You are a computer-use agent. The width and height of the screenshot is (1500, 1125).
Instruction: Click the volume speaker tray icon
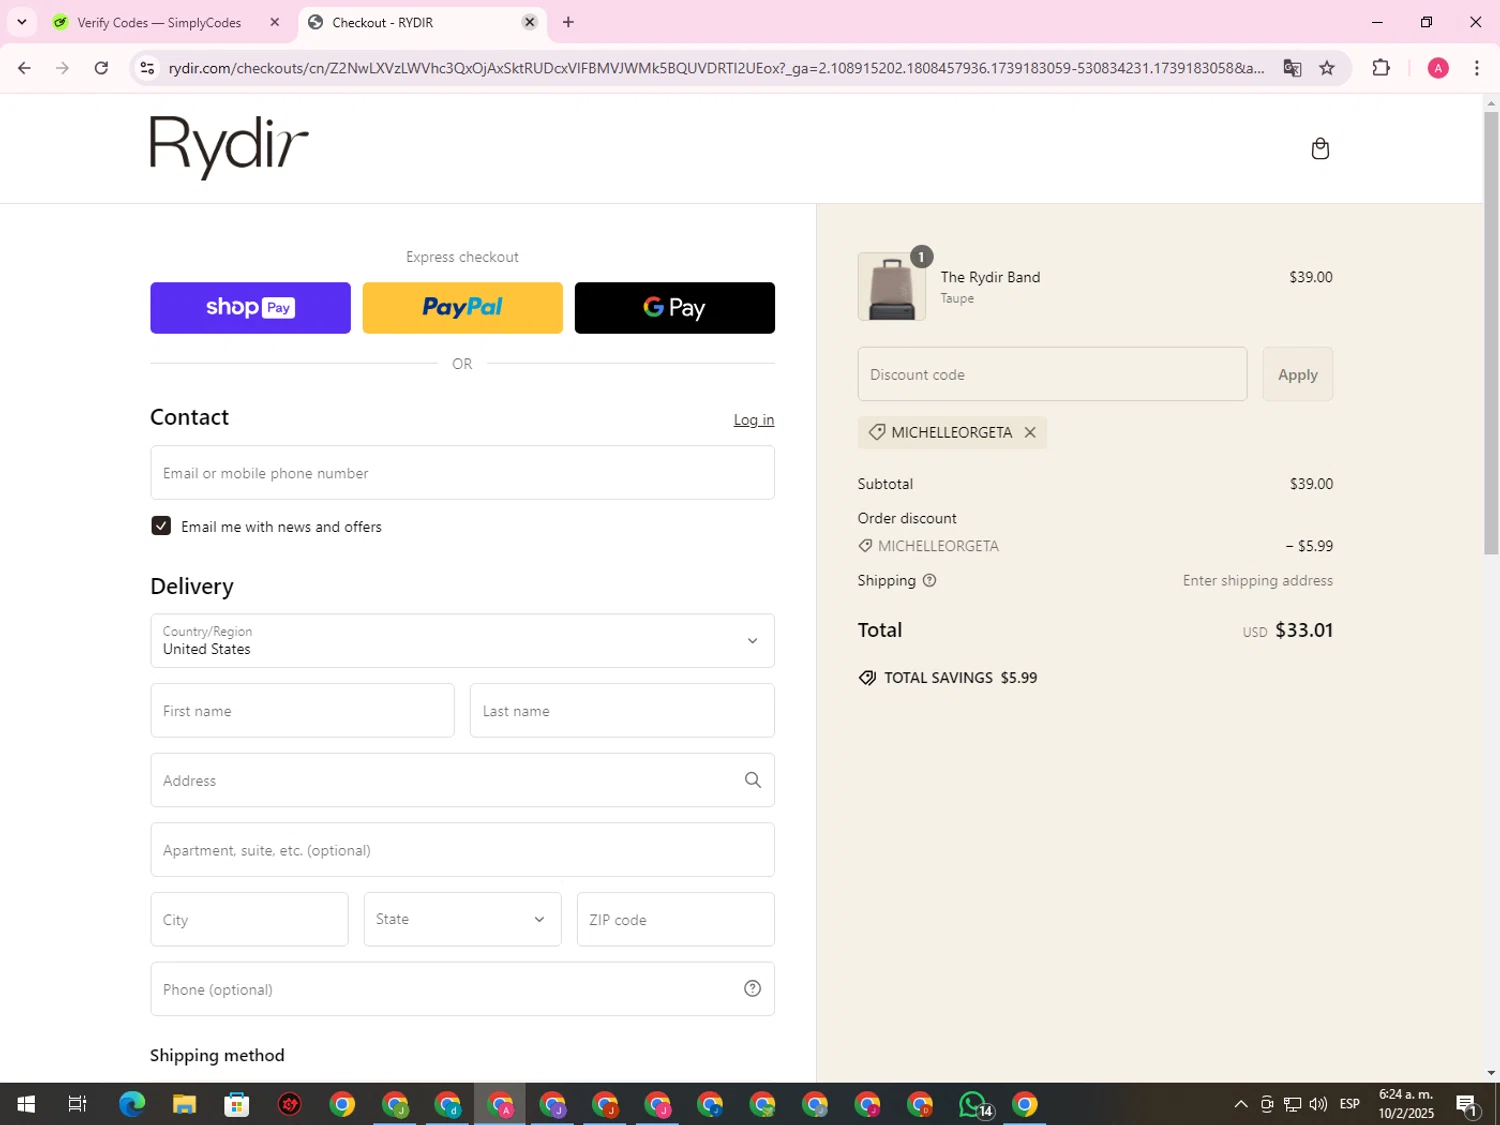click(x=1318, y=1104)
